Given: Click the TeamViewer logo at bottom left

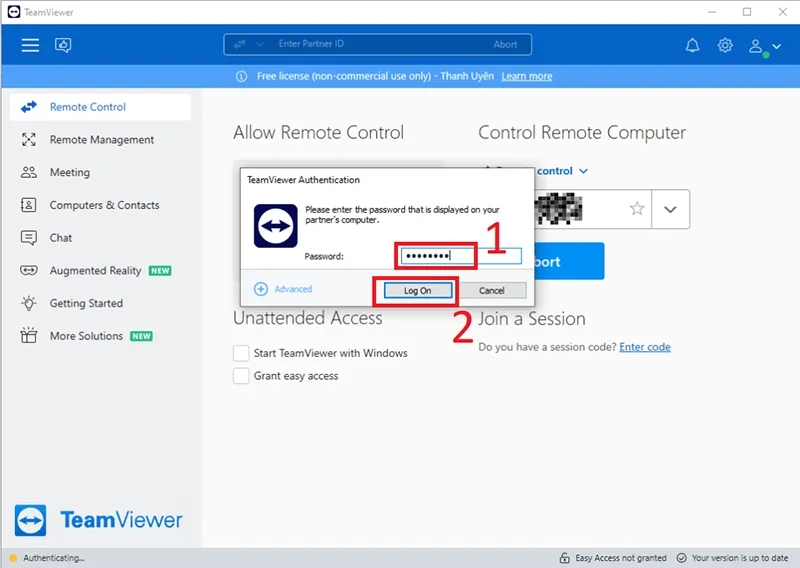Looking at the screenshot, I should pos(98,520).
